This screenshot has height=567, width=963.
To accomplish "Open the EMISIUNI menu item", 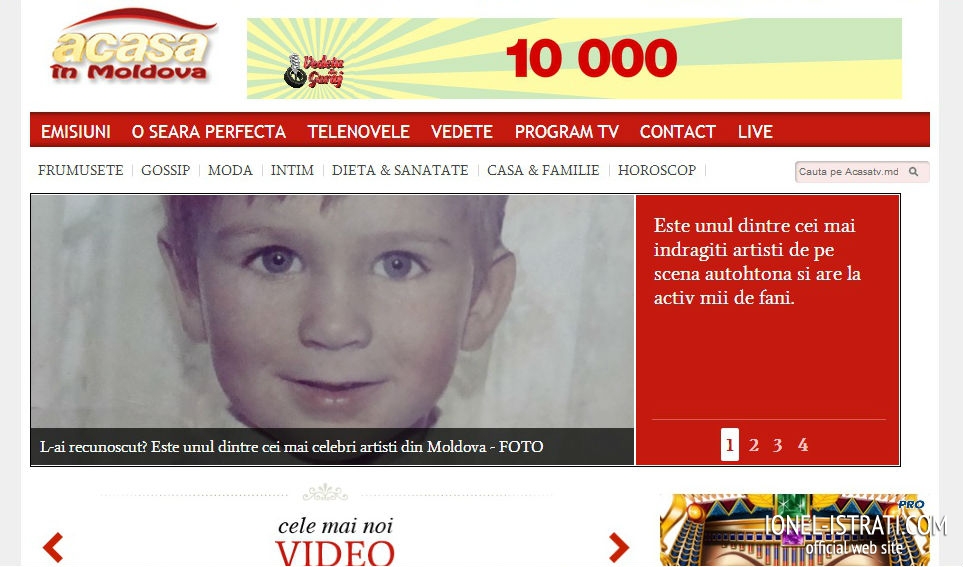I will pyautogui.click(x=76, y=131).
